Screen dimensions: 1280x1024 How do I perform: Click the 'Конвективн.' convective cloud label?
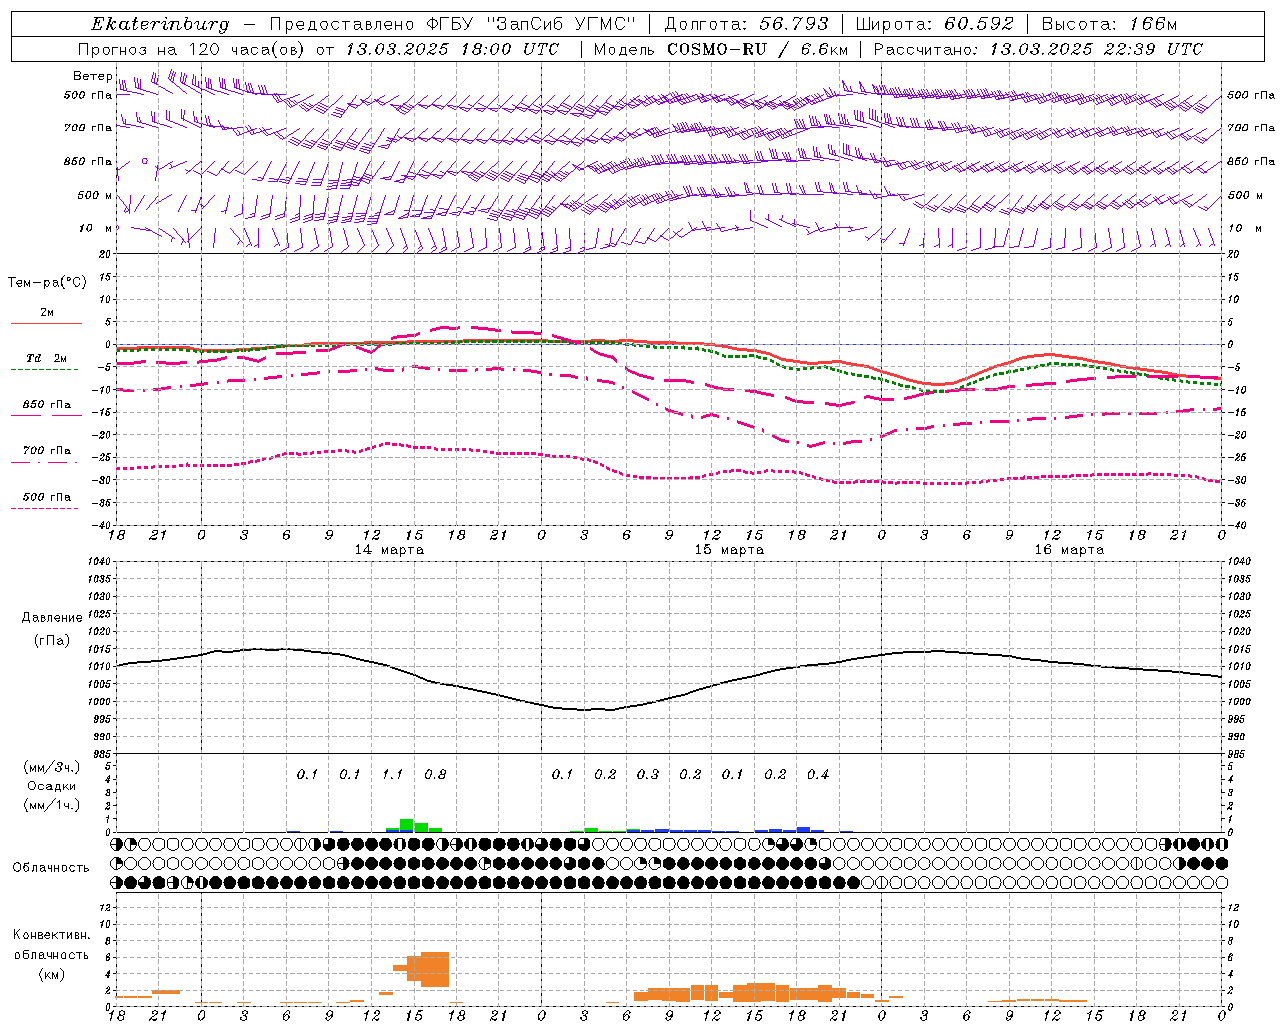52,935
